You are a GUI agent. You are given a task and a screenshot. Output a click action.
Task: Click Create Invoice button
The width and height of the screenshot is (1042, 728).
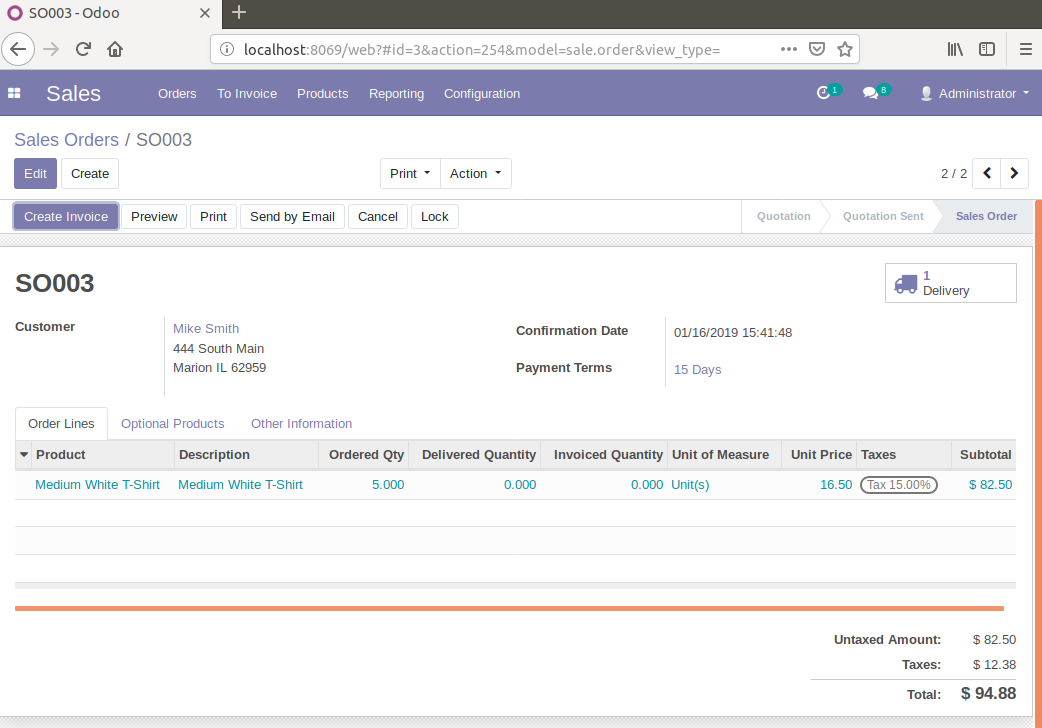tap(66, 217)
